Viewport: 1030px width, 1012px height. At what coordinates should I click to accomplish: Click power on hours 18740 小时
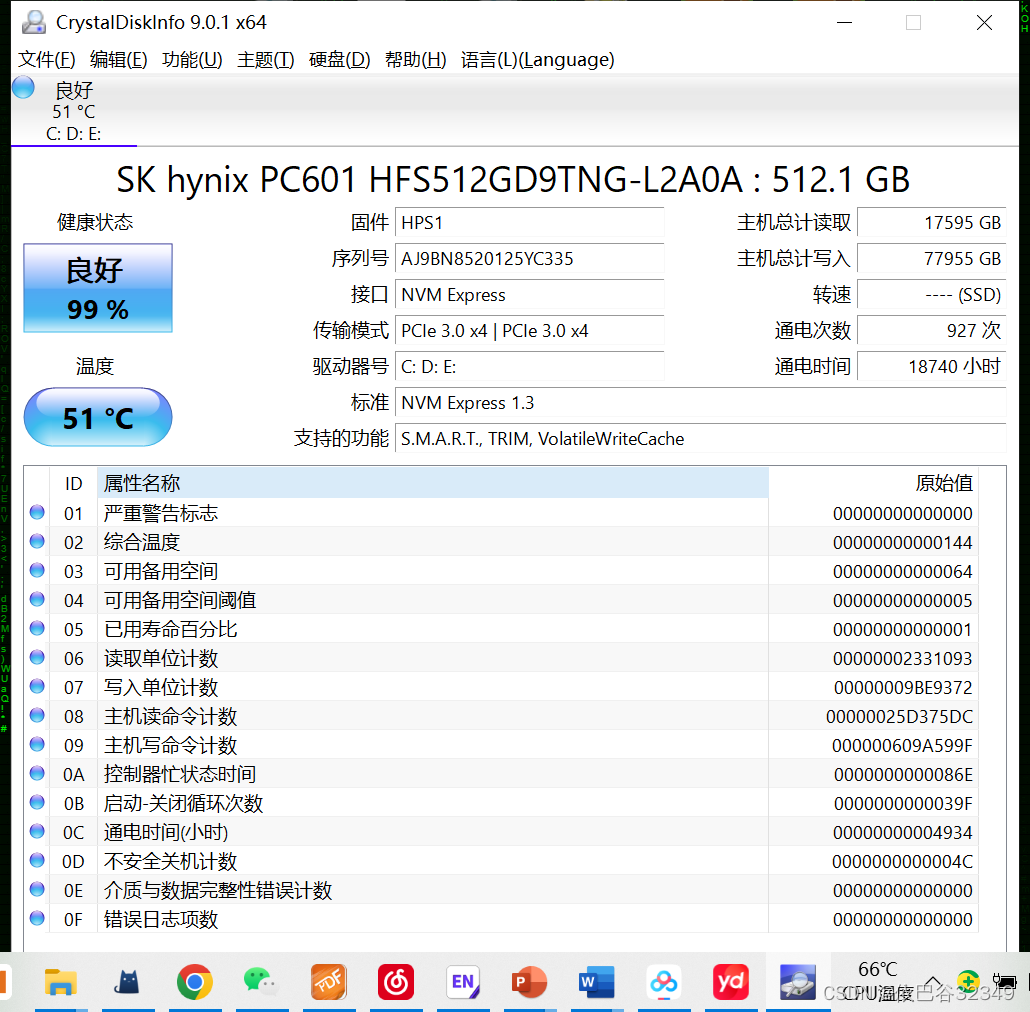pyautogui.click(x=931, y=366)
